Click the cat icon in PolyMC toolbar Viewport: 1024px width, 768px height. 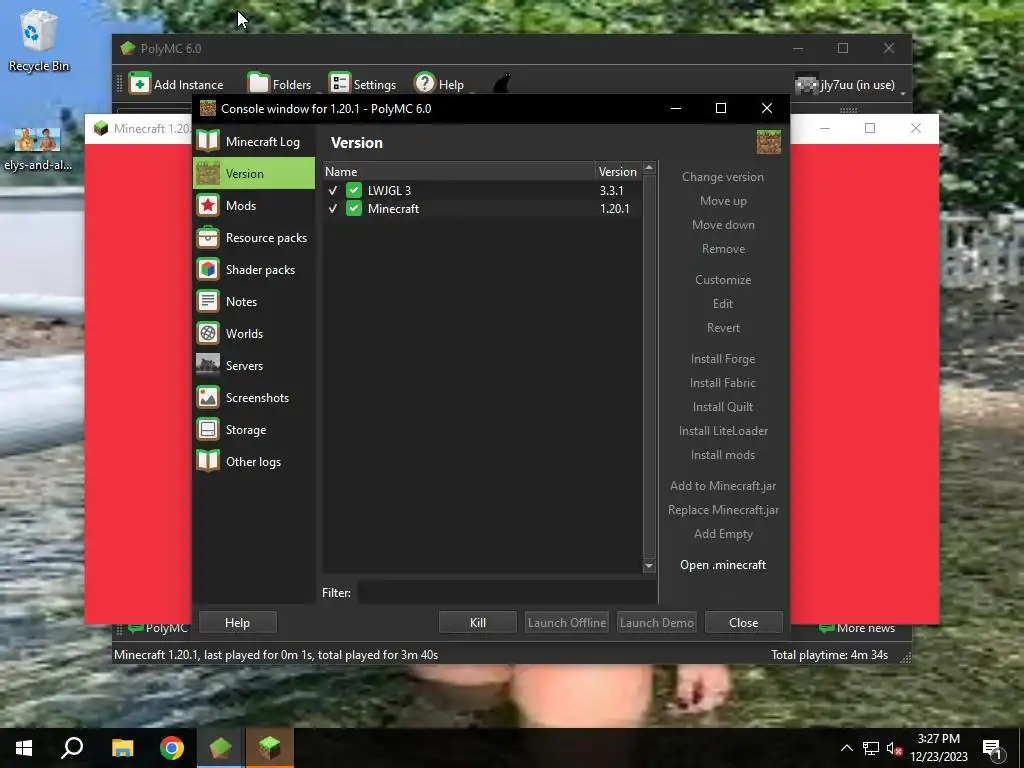click(502, 84)
